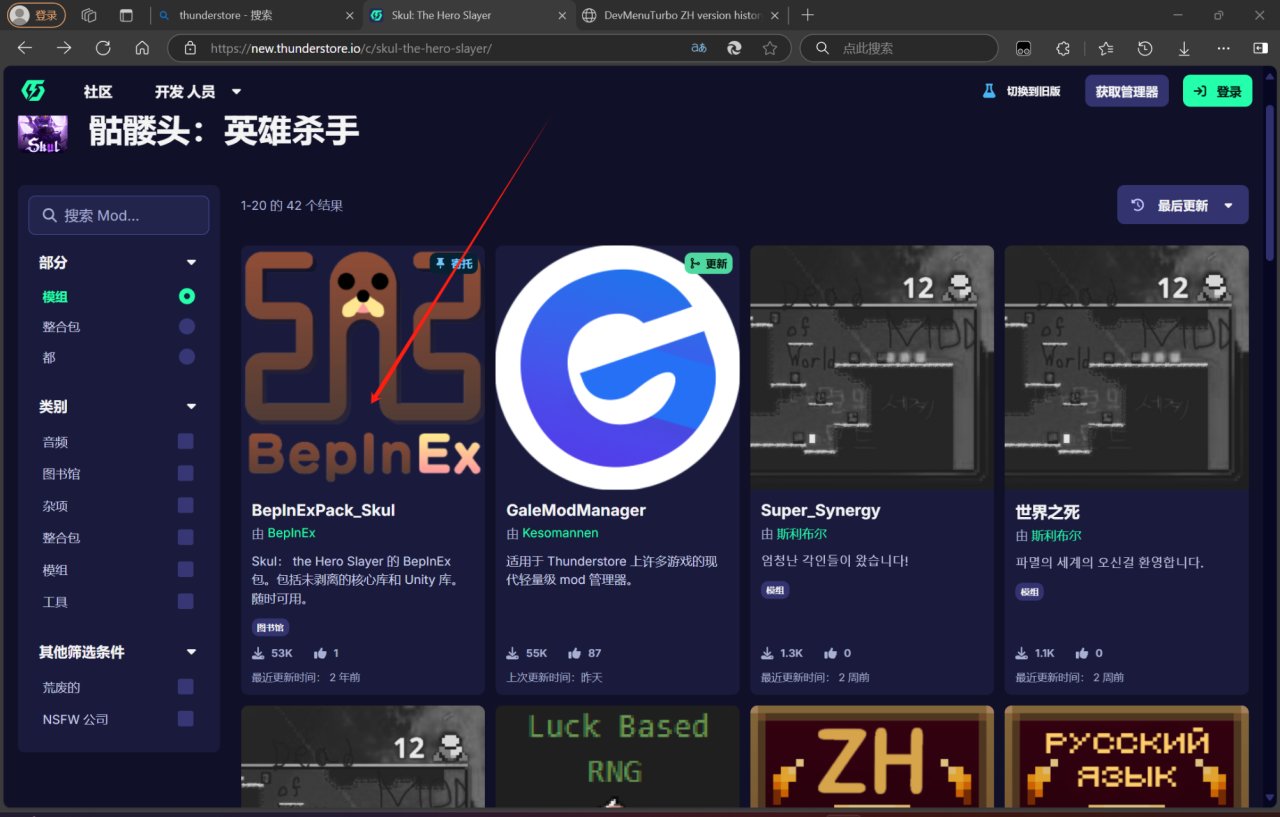Select the 整合包 section radio button

click(x=186, y=326)
